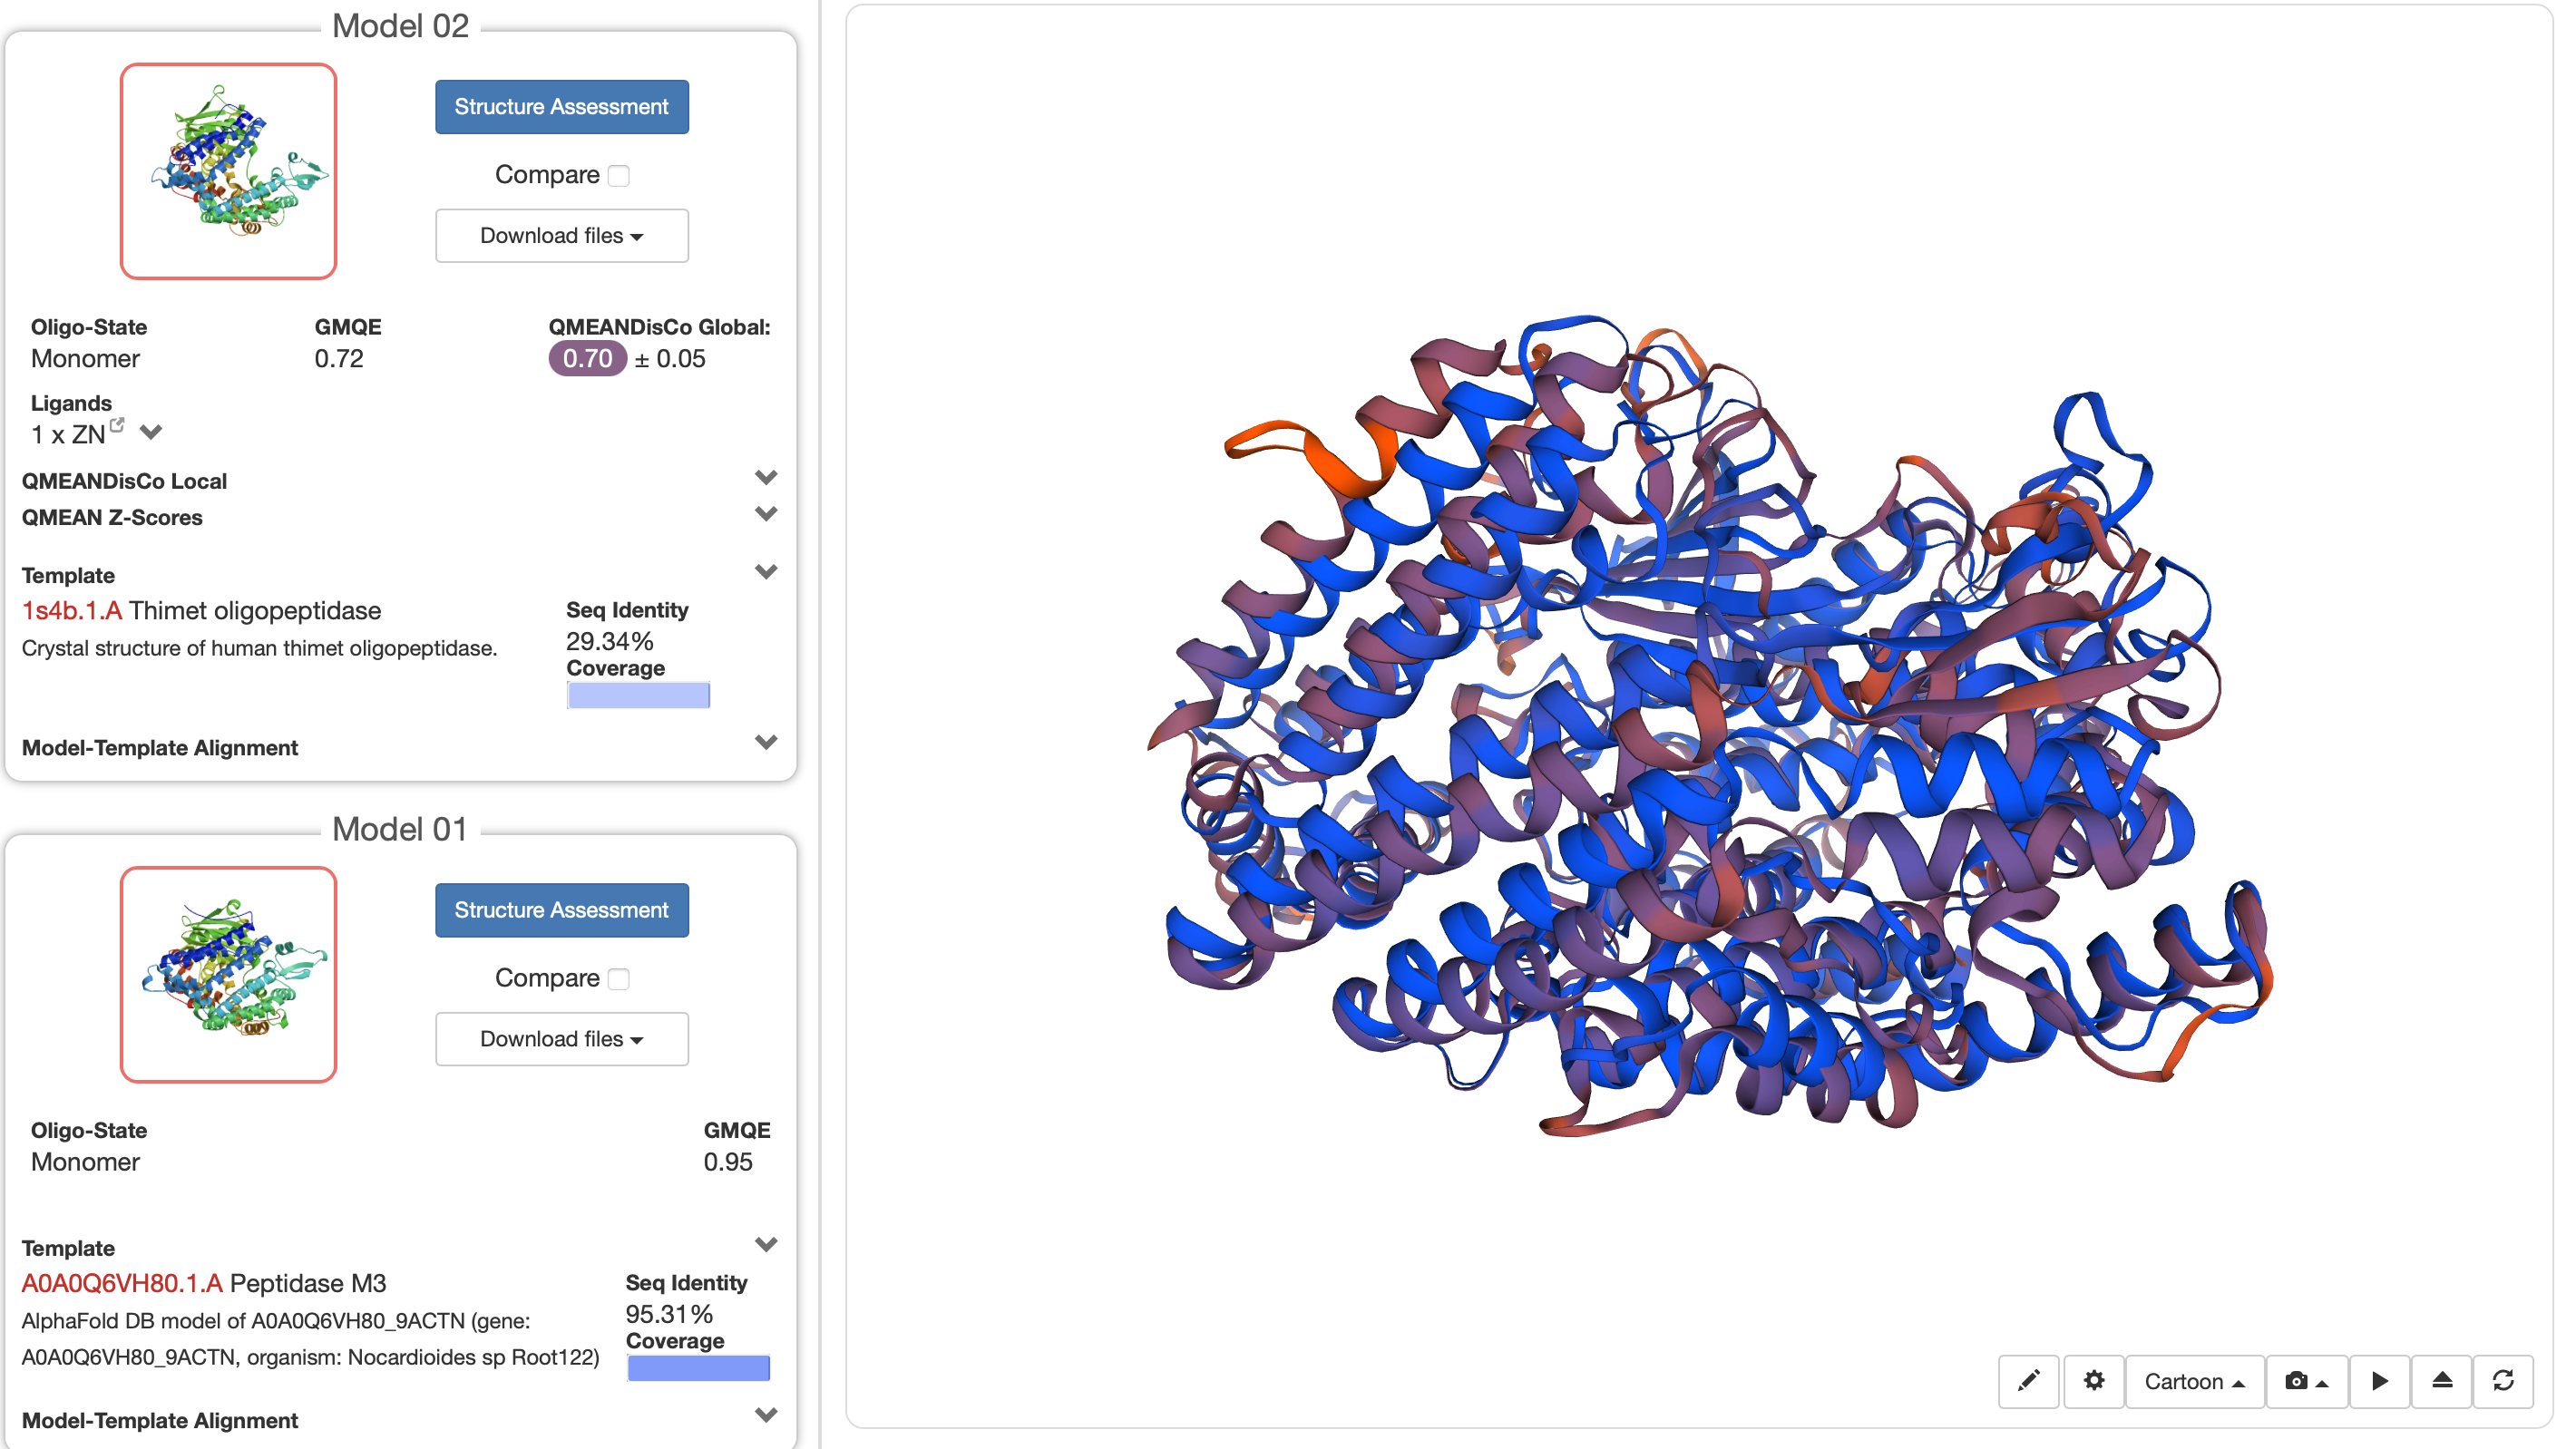Select the Model 01 structure thumbnail
2576x1449 pixels.
pos(228,974)
